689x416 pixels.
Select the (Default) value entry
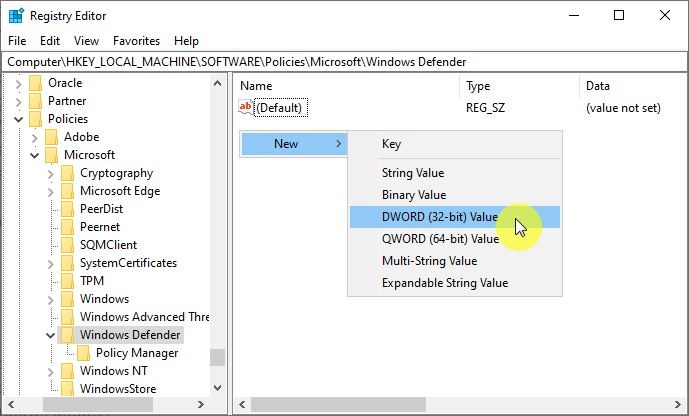tap(279, 108)
